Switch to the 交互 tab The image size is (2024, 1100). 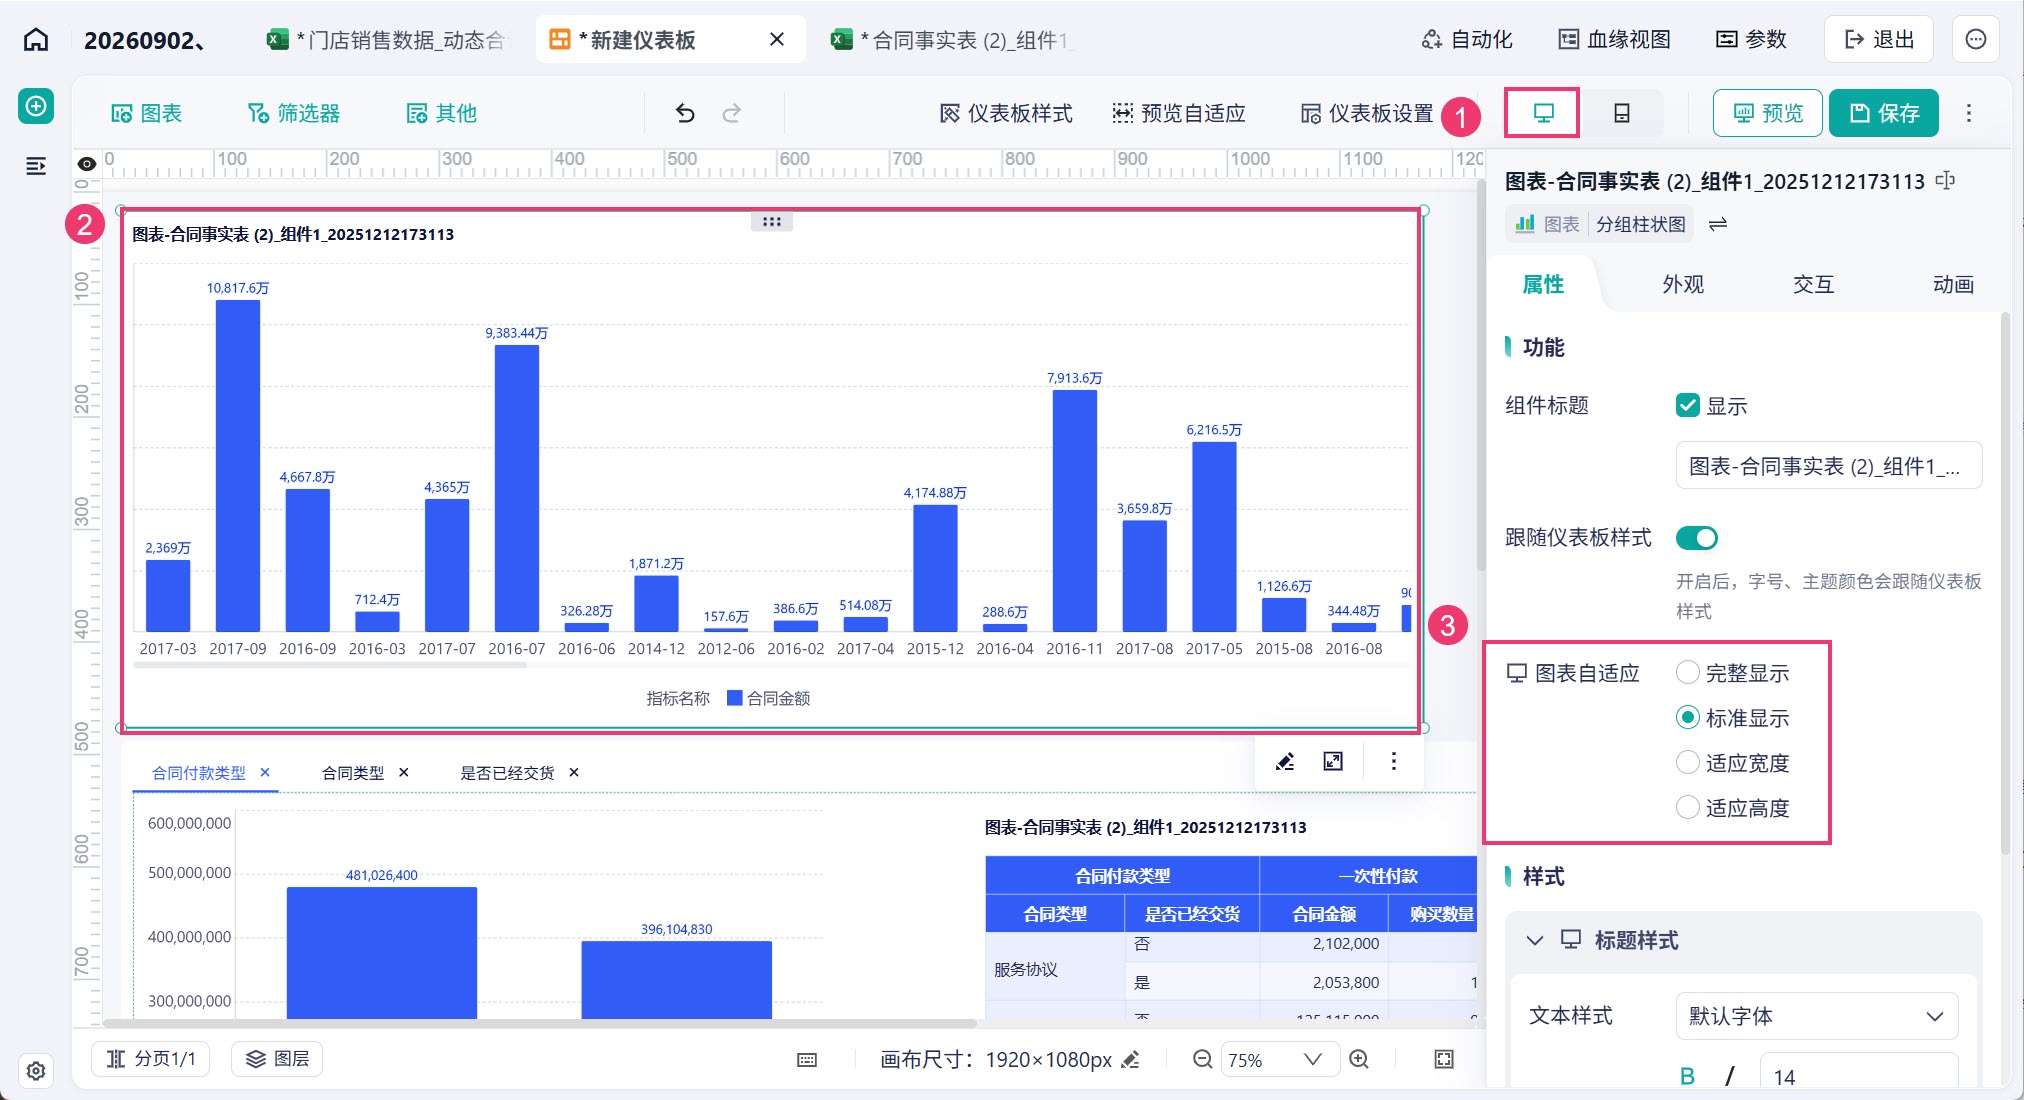[1813, 284]
